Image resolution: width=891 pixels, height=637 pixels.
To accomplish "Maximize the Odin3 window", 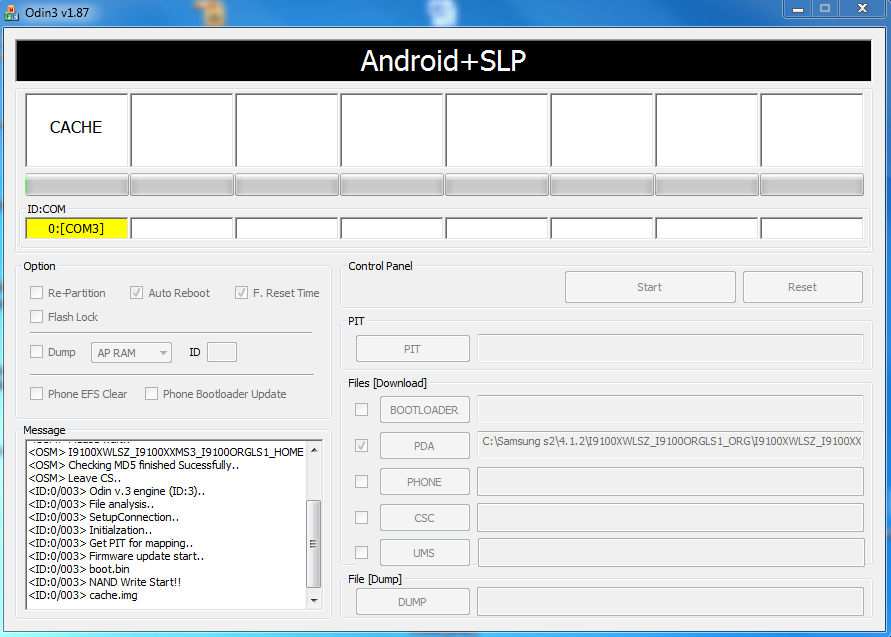I will (825, 9).
